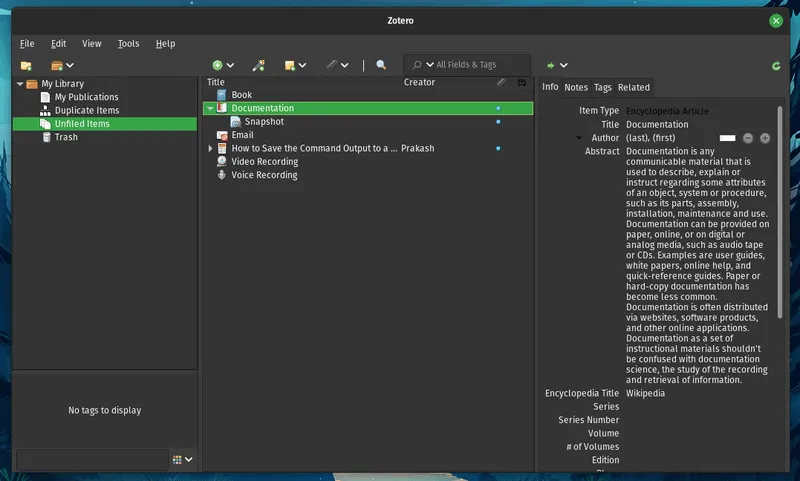Click the Add Attachment paperclip icon
This screenshot has width=800, height=481.
[332, 65]
